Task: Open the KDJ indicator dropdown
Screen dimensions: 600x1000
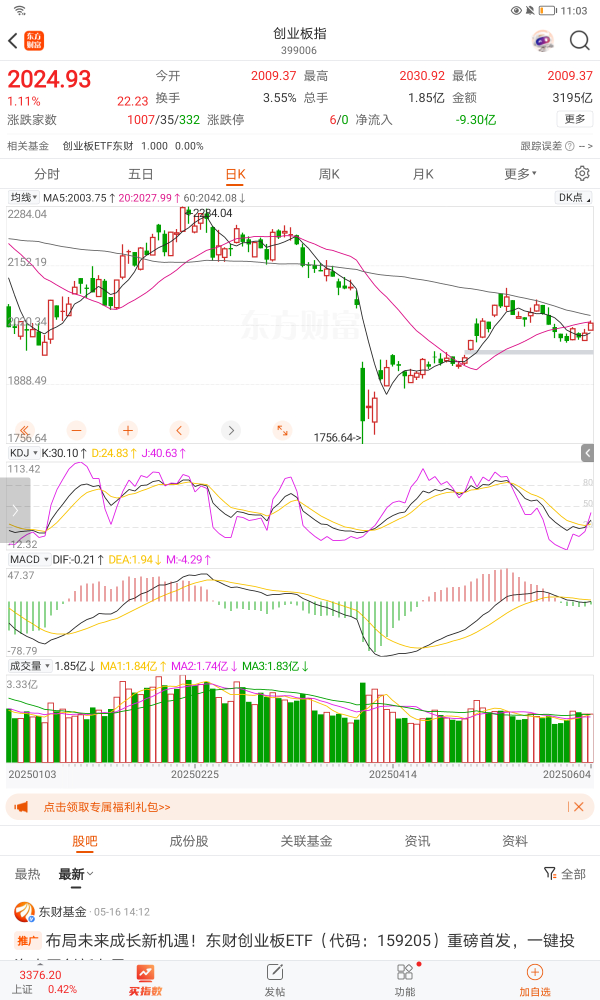Action: pyautogui.click(x=22, y=453)
